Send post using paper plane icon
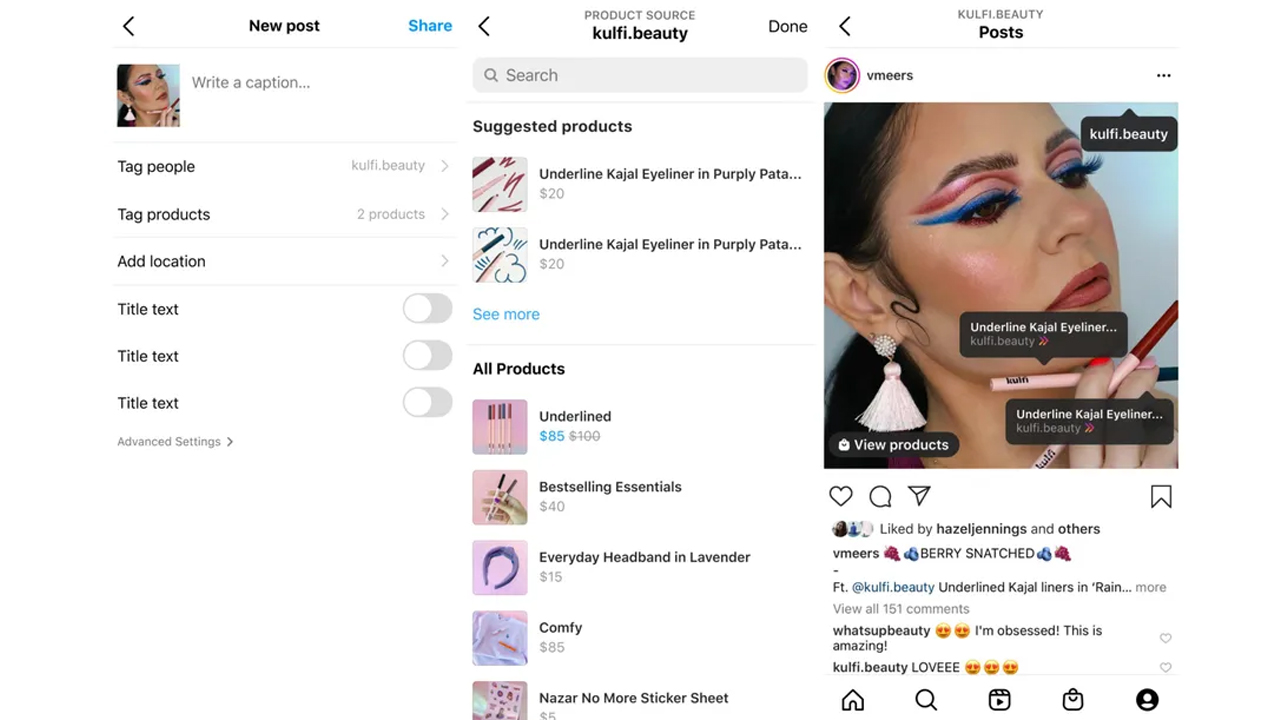This screenshot has height=720, width=1280. 919,495
